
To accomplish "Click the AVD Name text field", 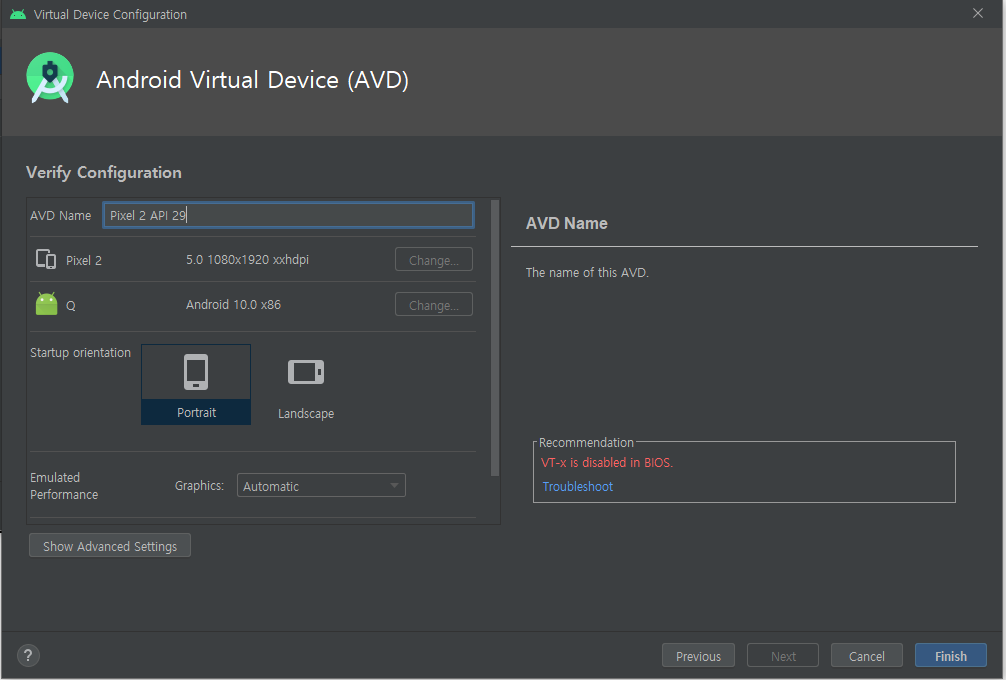I will (288, 215).
